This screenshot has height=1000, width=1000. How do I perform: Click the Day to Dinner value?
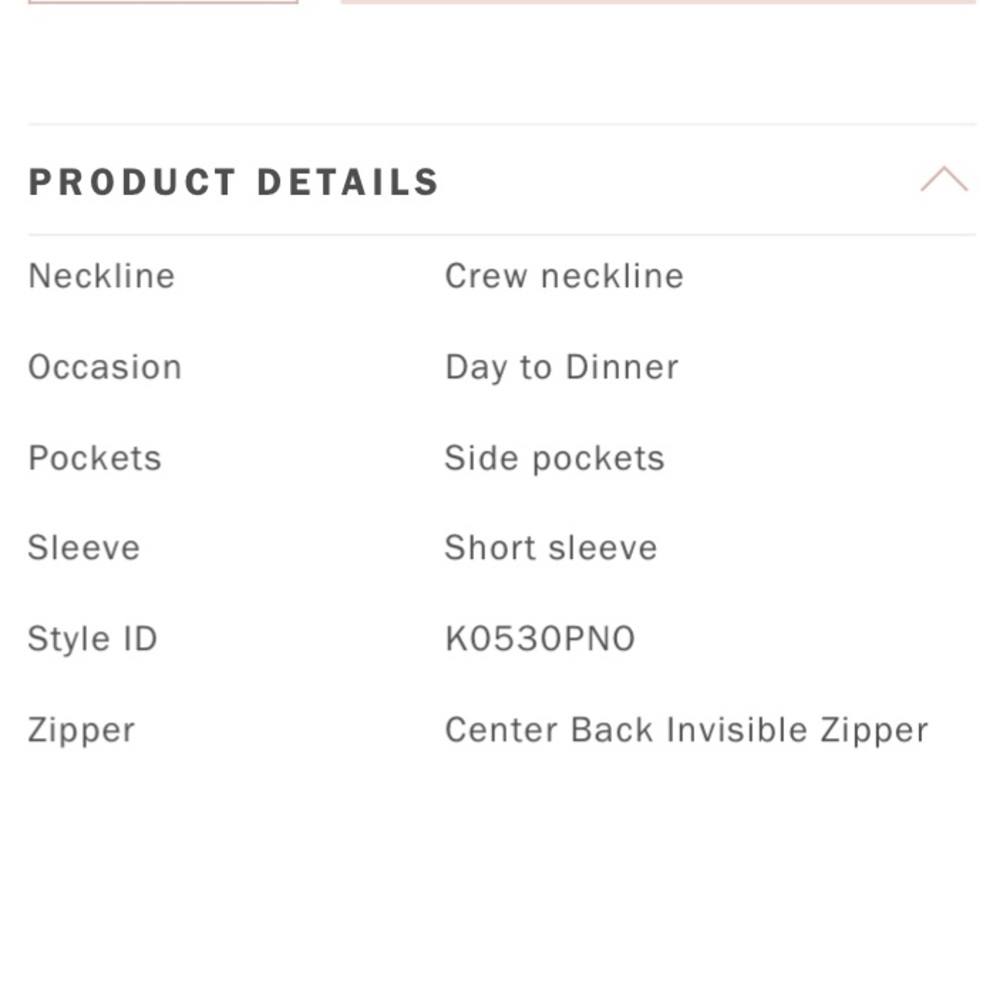coord(562,368)
